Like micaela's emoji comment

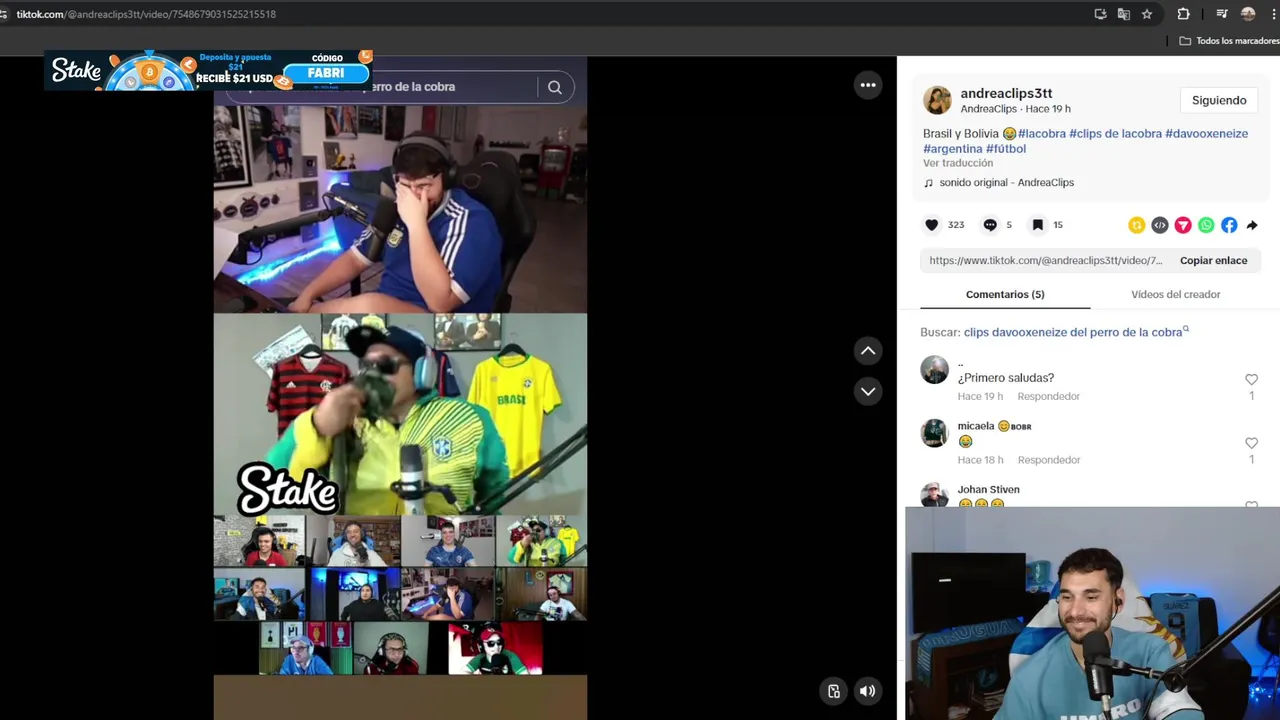point(1251,443)
